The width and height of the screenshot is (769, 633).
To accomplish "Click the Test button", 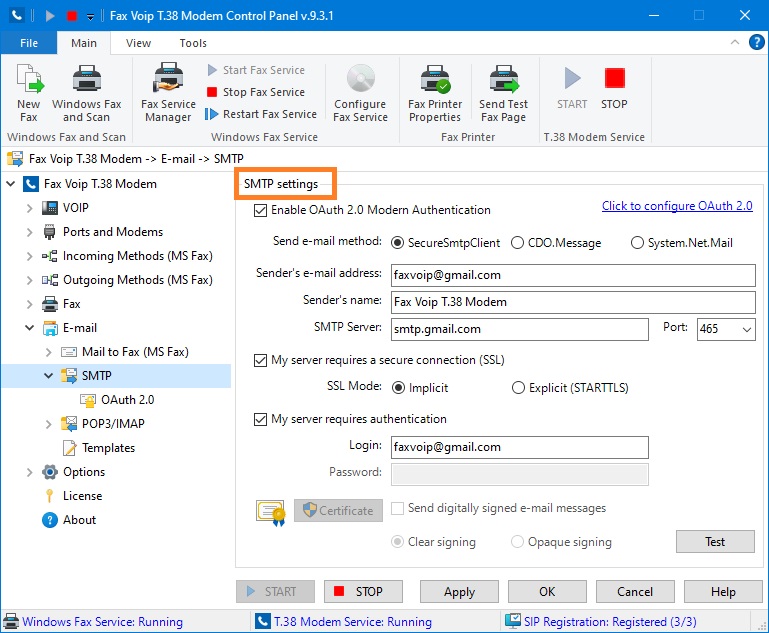I will [x=715, y=541].
